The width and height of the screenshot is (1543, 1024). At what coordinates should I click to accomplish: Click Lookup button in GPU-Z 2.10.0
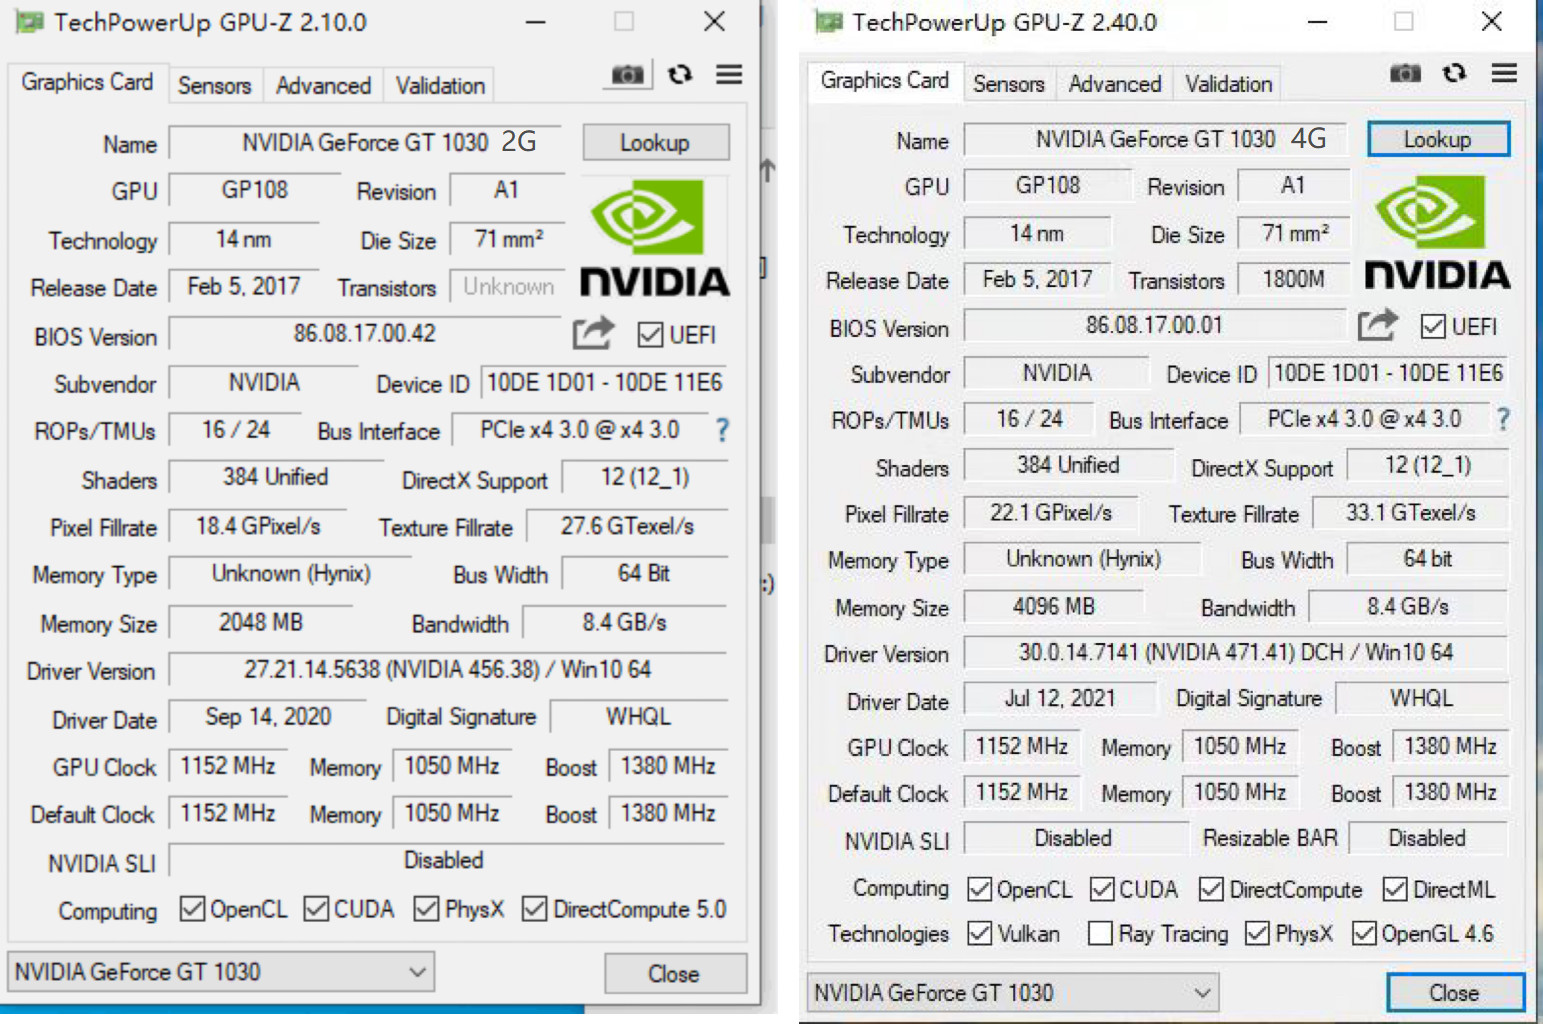(655, 143)
